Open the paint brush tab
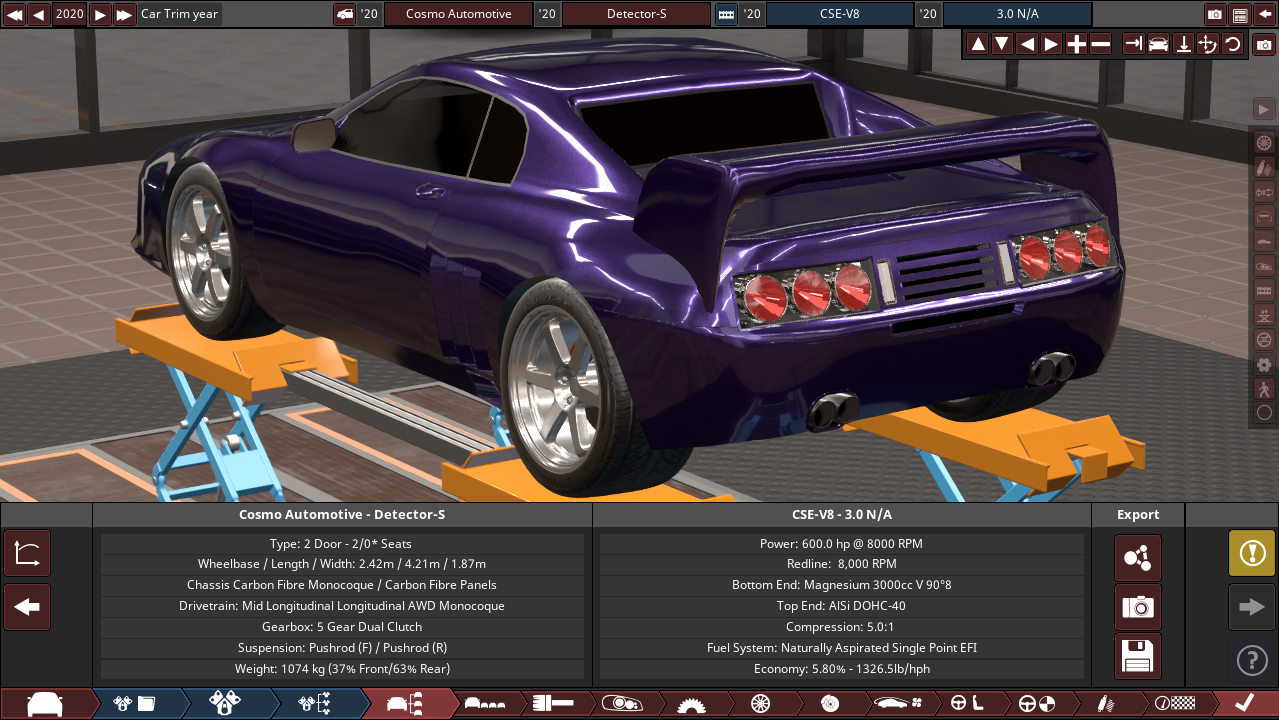Screen dimensions: 1279x720 (x=552, y=704)
